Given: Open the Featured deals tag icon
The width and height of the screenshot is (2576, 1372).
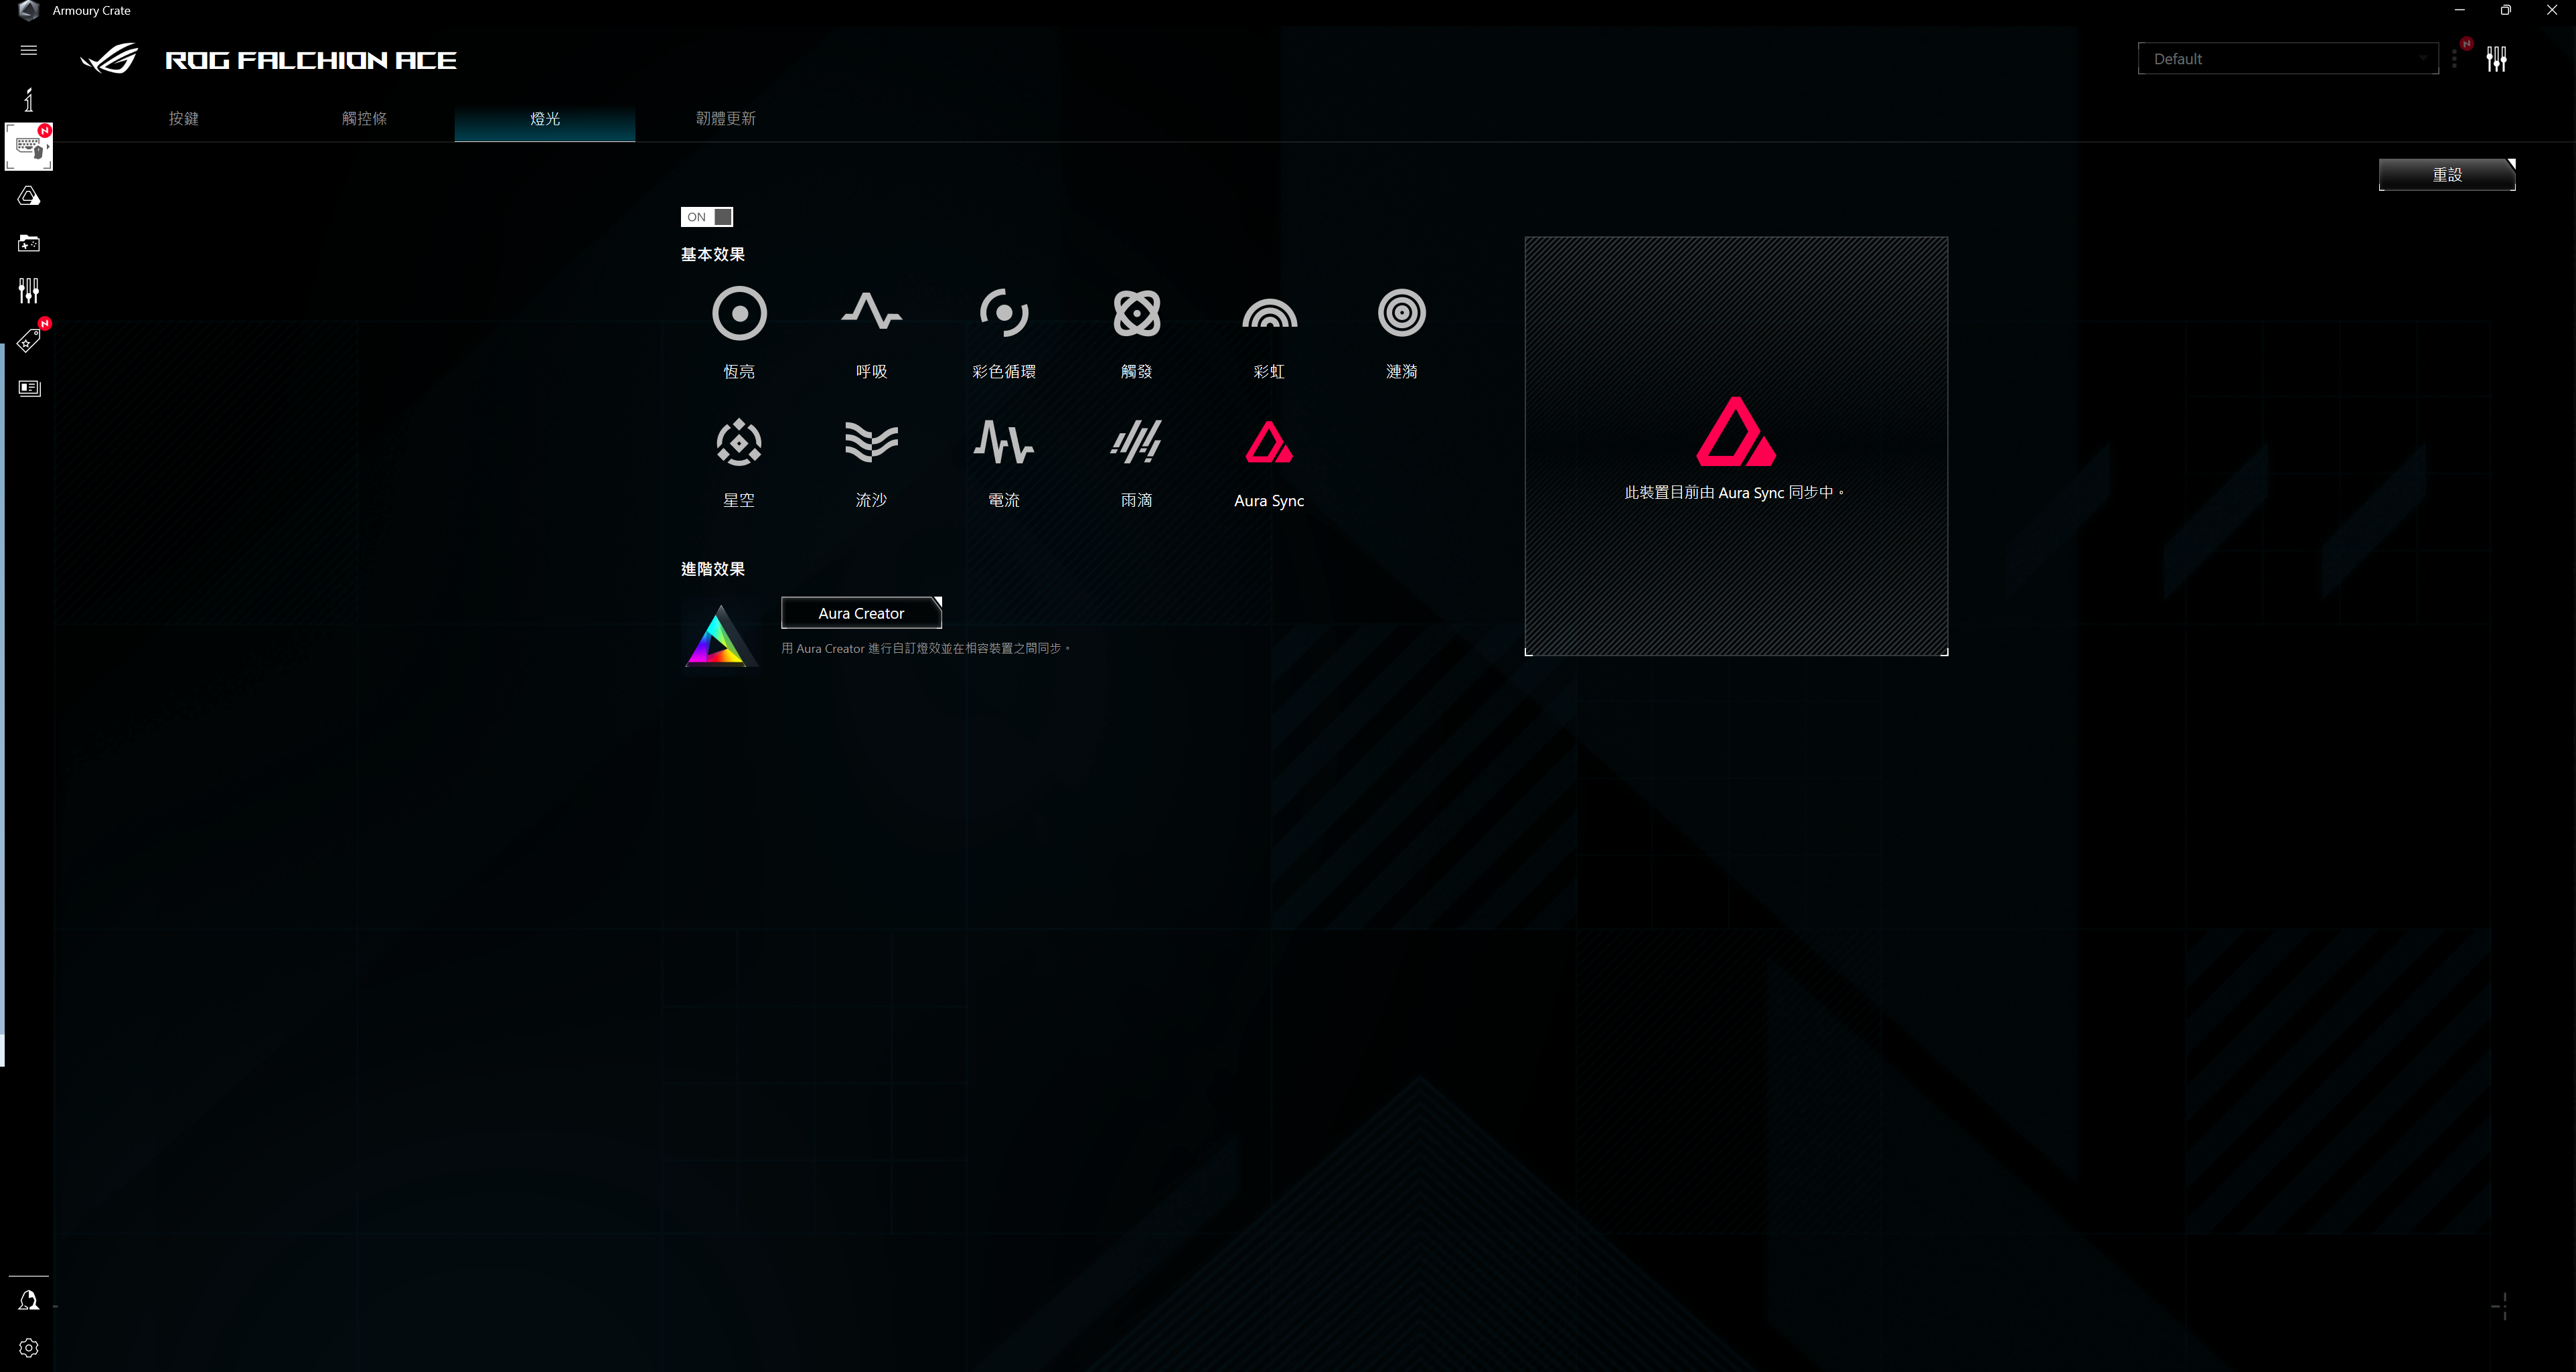Looking at the screenshot, I should (29, 340).
